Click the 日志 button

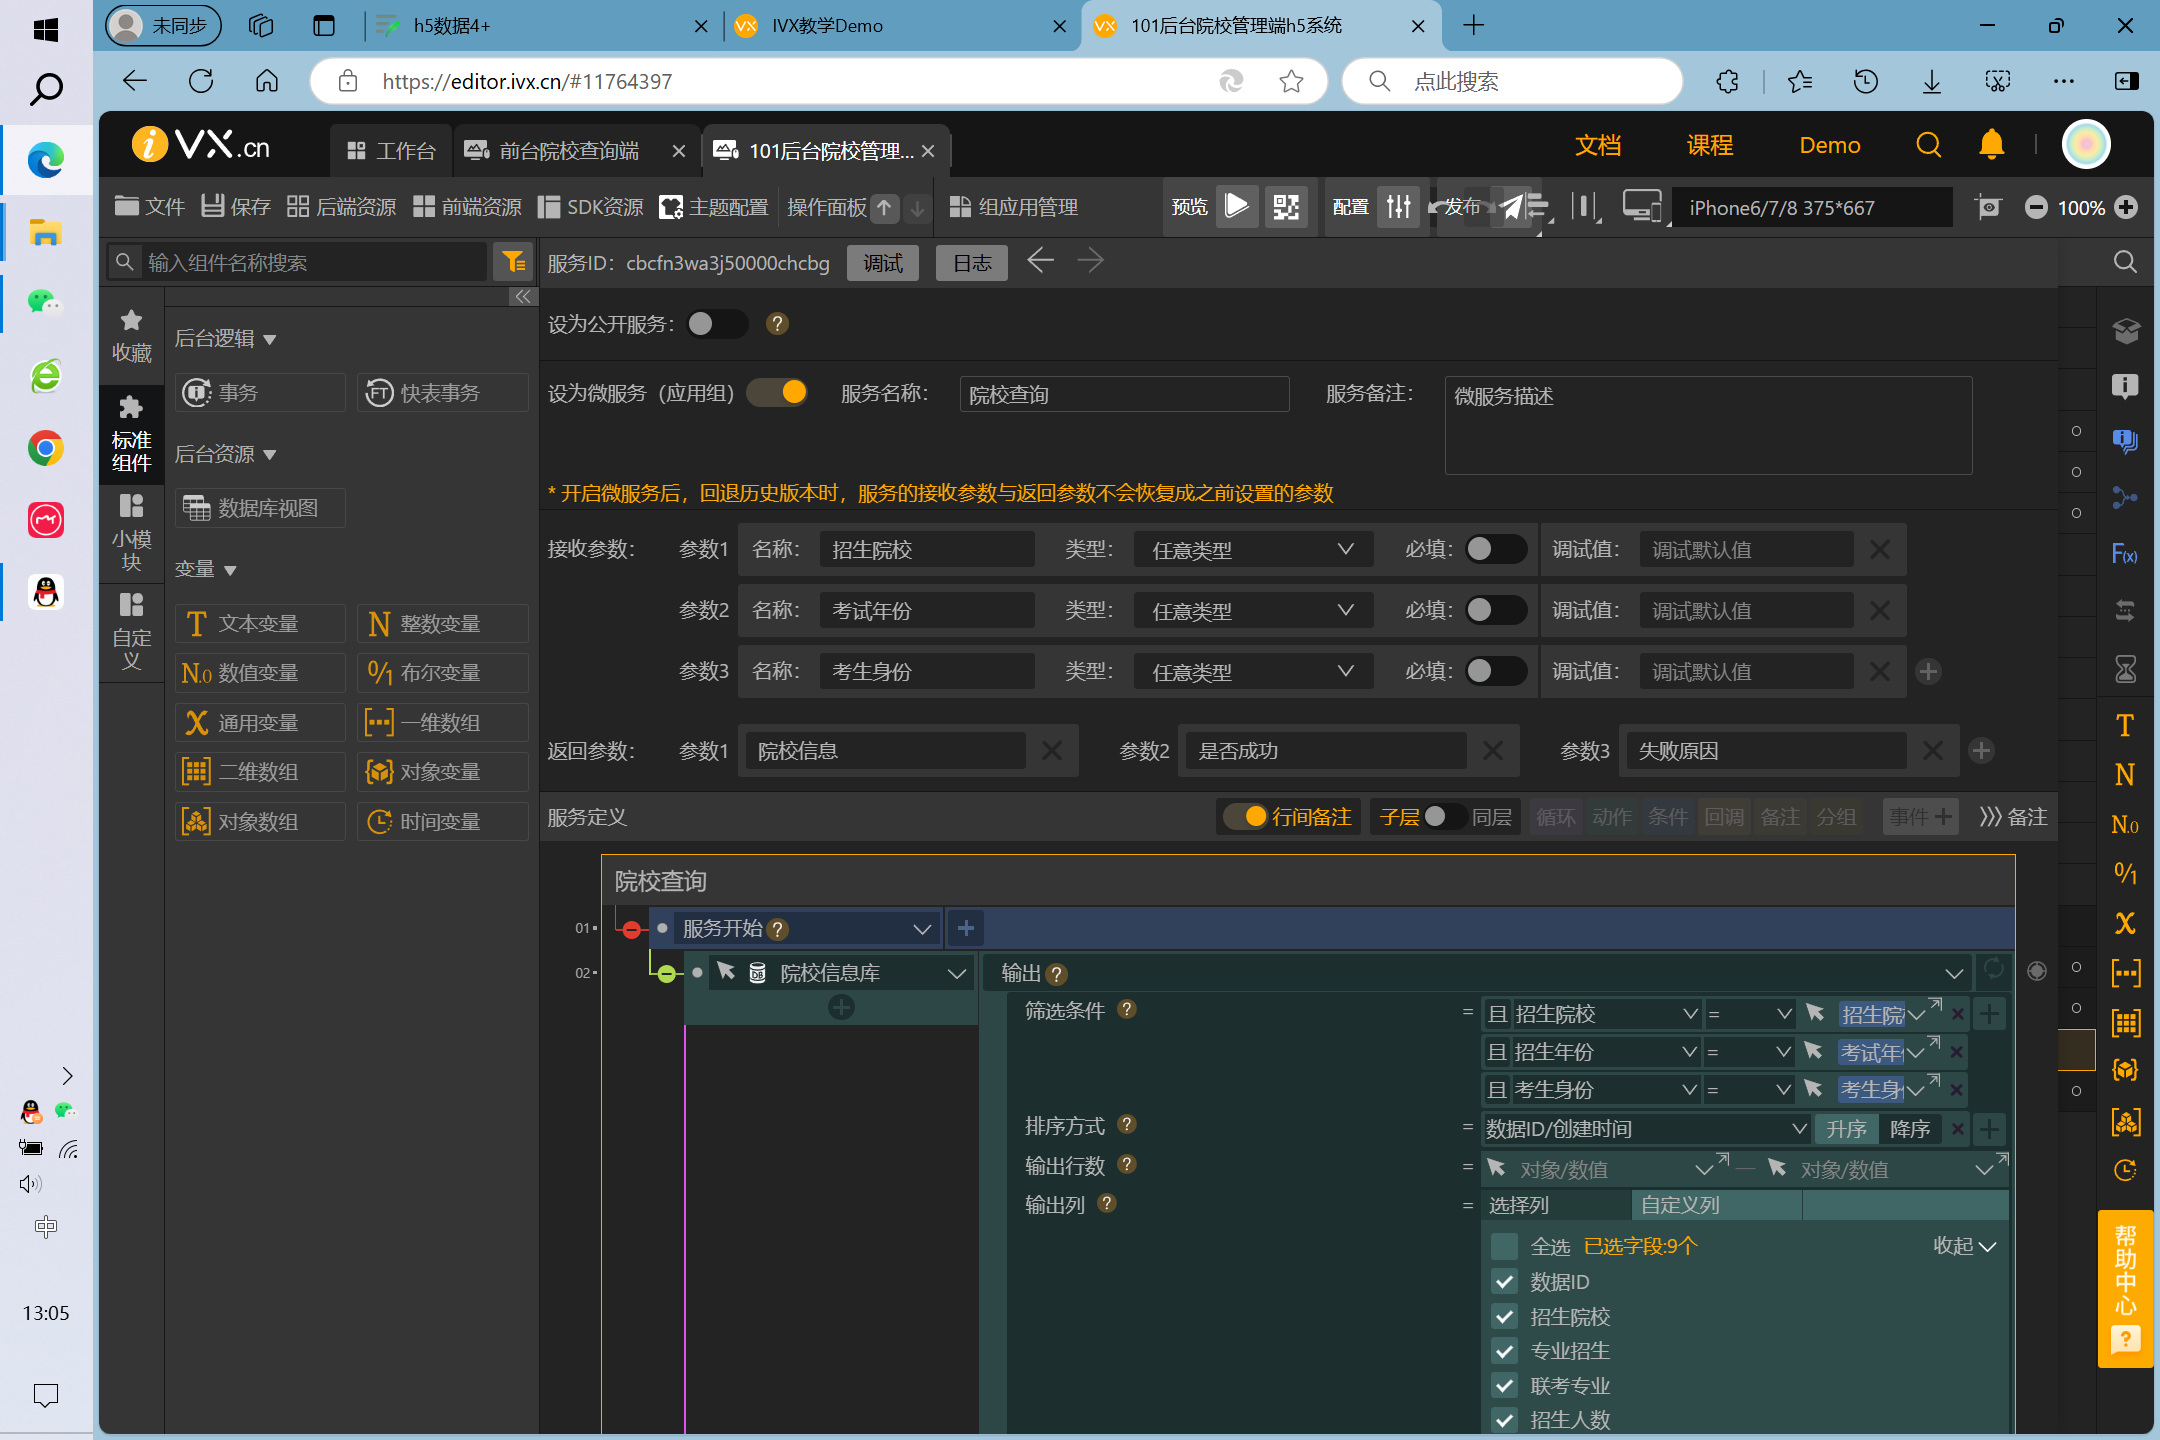(972, 263)
